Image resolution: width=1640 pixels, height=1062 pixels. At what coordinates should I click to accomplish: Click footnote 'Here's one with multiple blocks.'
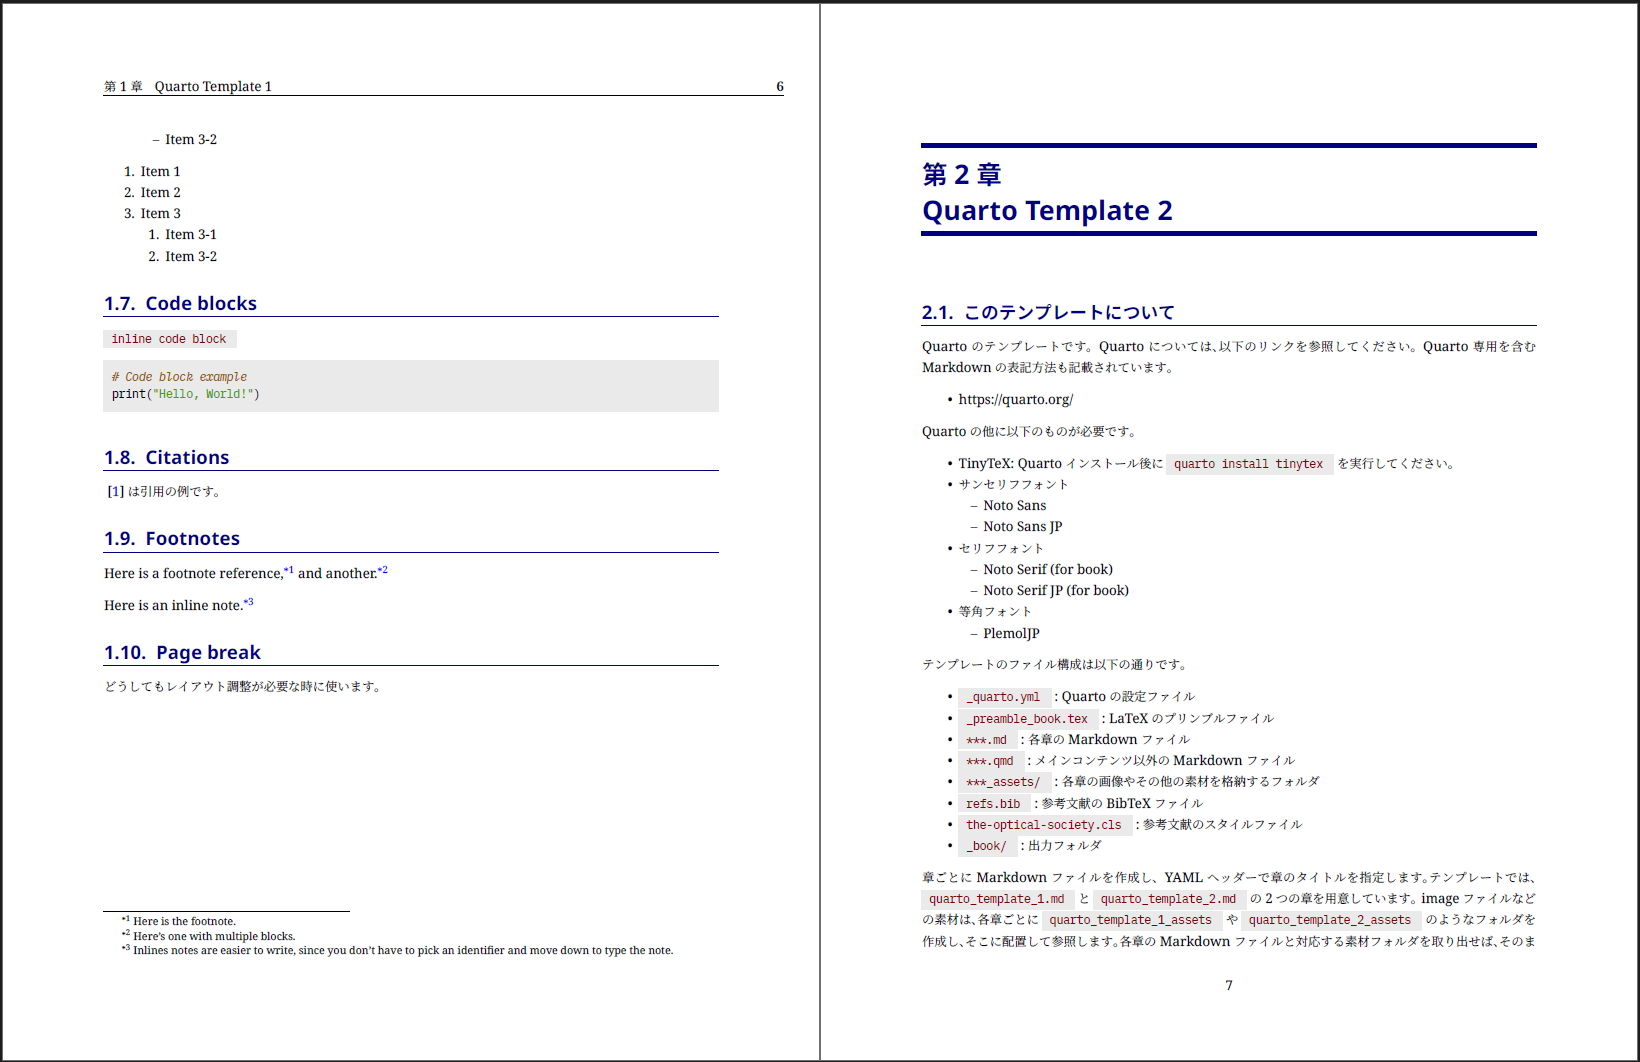pos(214,936)
